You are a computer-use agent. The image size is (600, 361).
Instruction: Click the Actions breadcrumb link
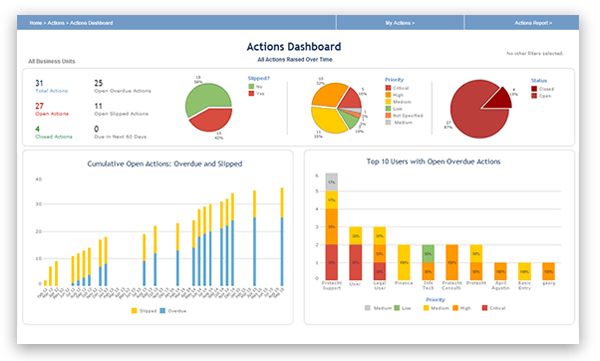[x=56, y=23]
